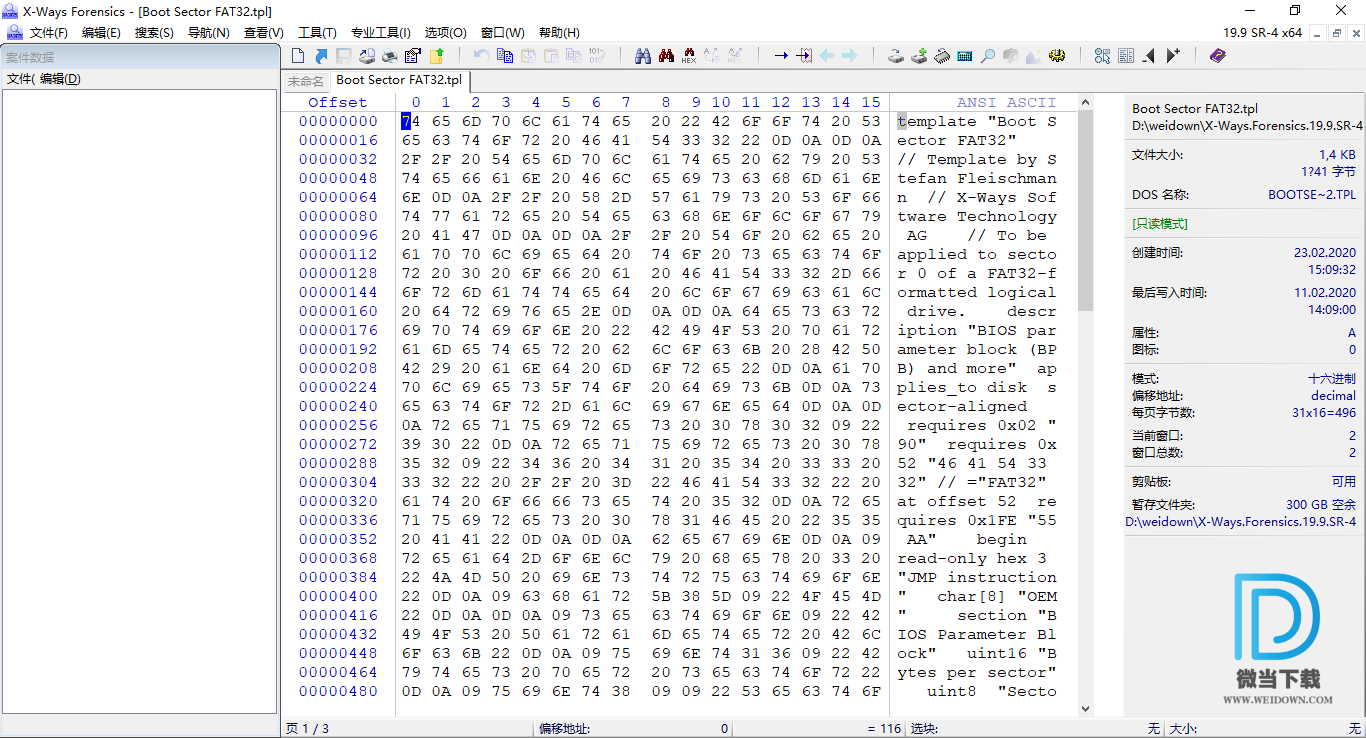Viewport: 1366px width, 738px height.
Task: Click the Copy Block icon
Action: click(504, 56)
